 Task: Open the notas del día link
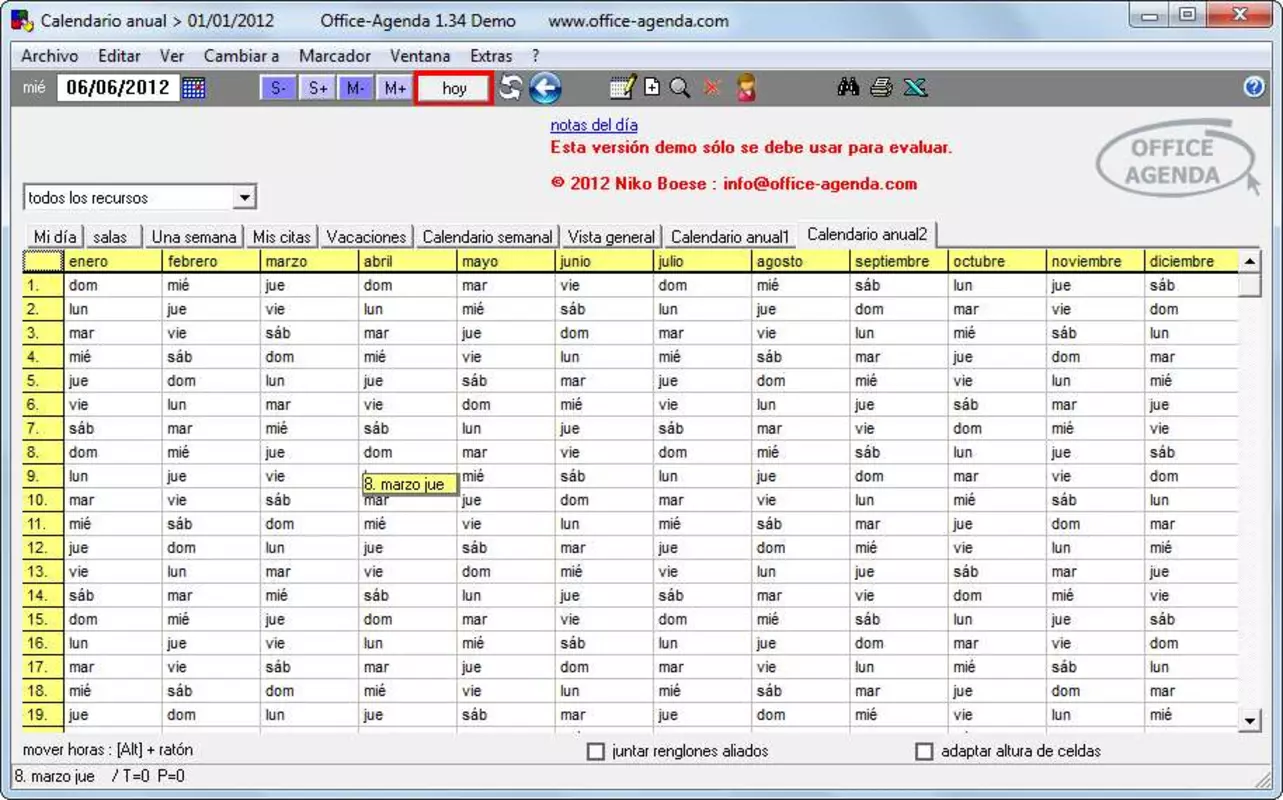pos(594,125)
